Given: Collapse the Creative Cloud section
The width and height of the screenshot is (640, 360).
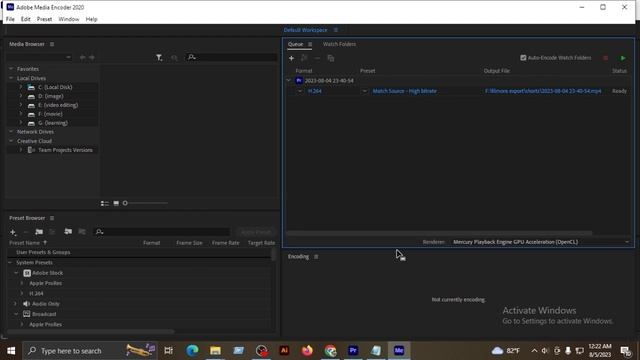Looking at the screenshot, I should (11, 141).
